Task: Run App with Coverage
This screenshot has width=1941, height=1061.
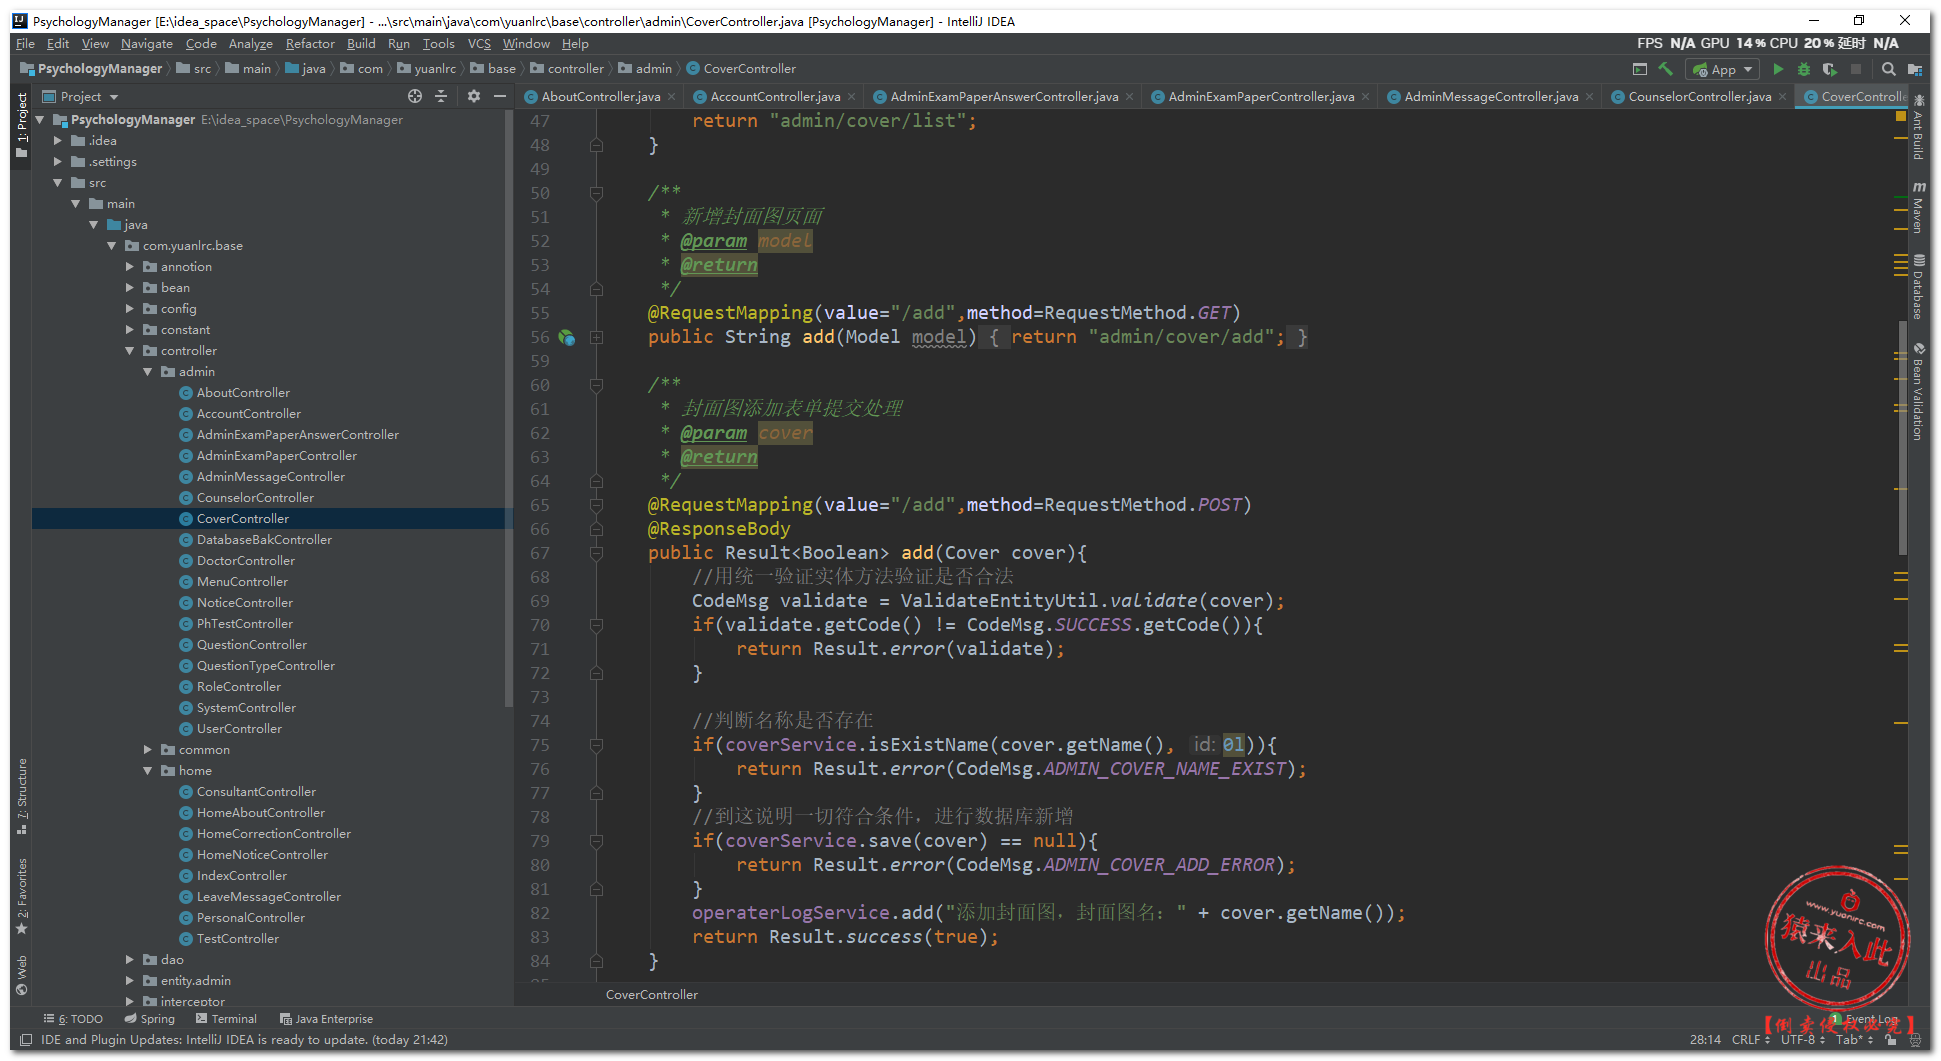Action: (x=1829, y=69)
